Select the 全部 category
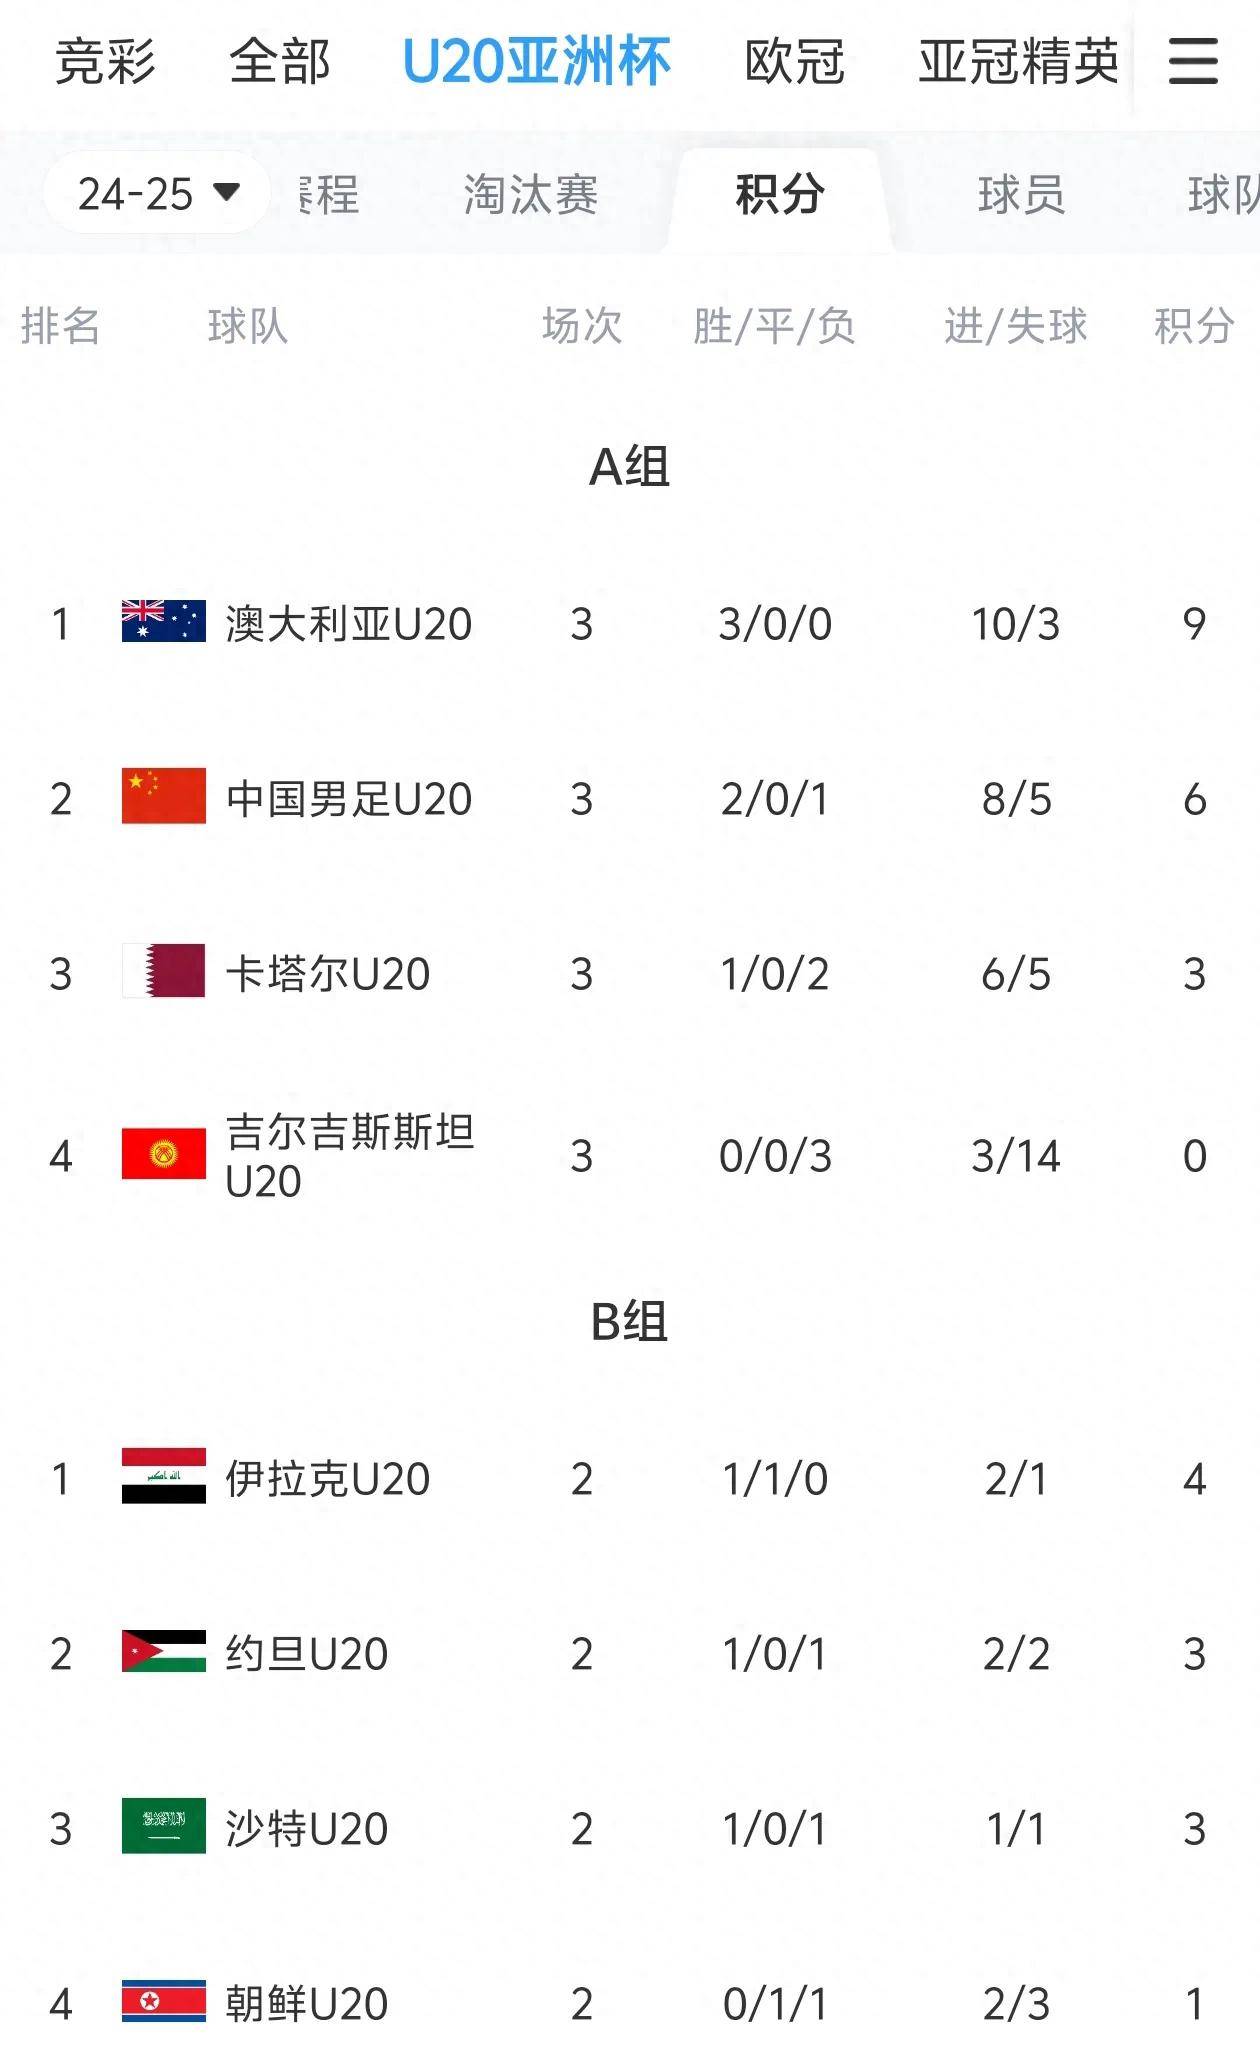The image size is (1260, 2064). tap(280, 62)
